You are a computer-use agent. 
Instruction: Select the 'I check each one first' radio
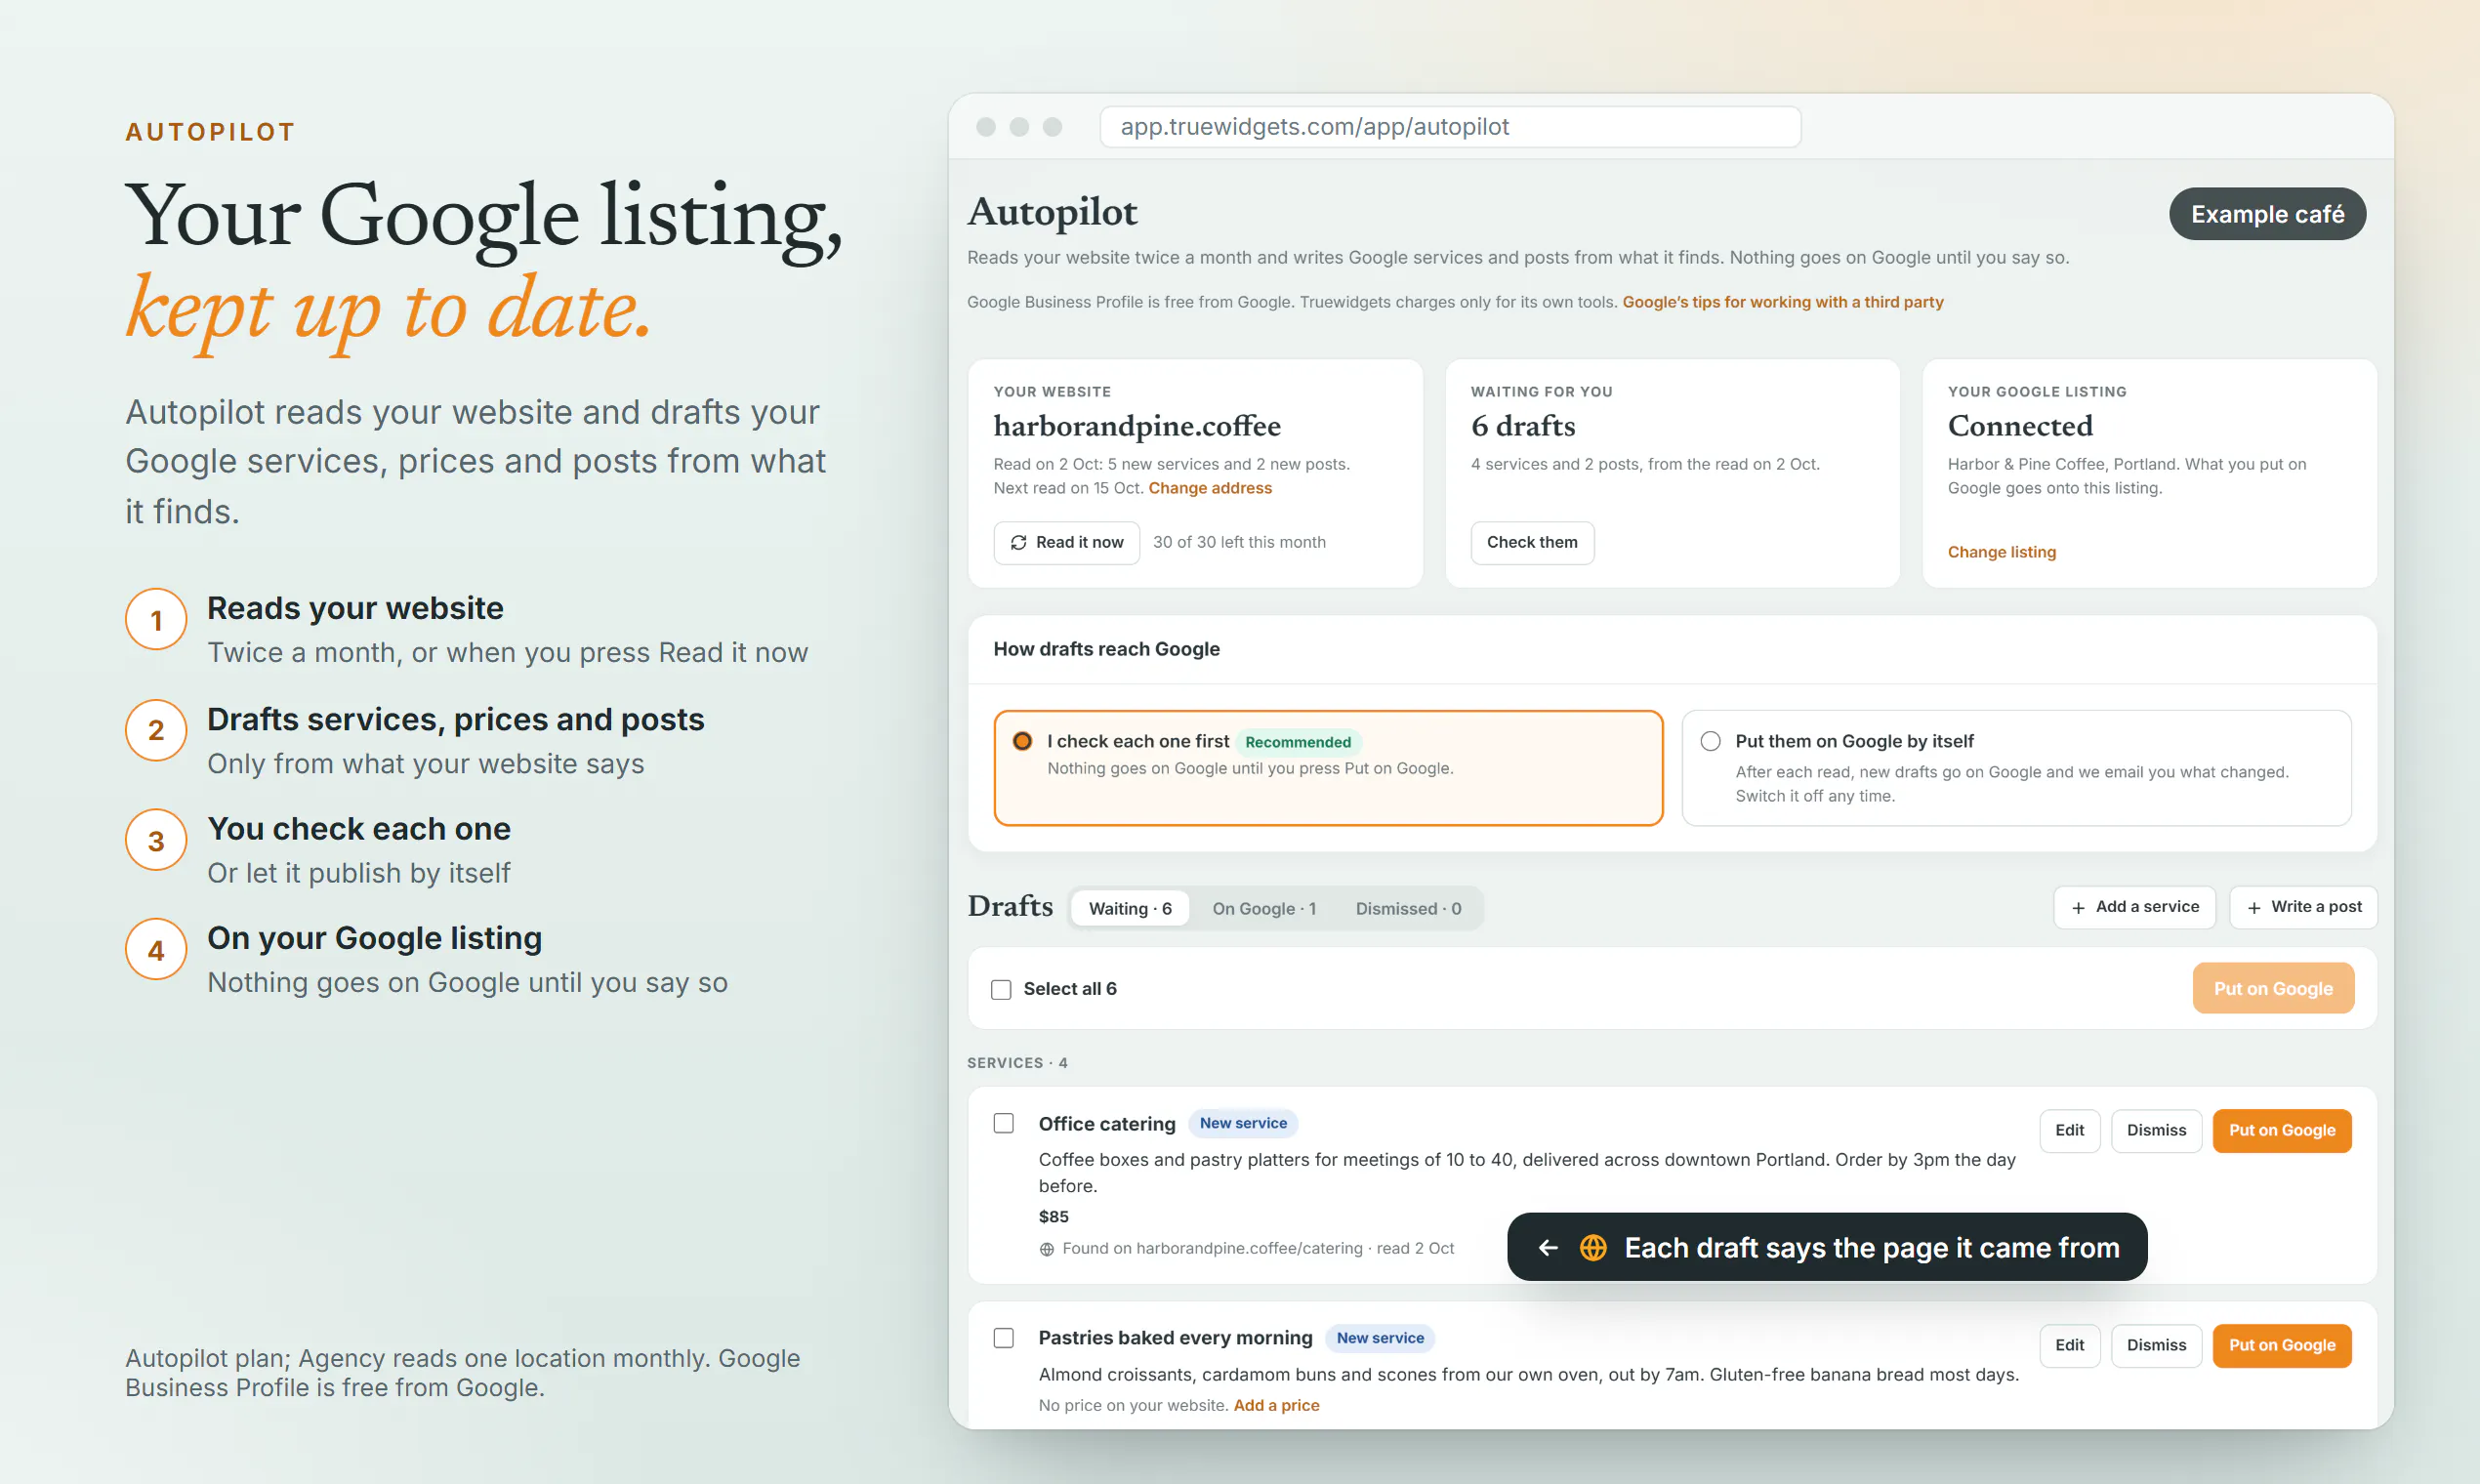click(1022, 741)
